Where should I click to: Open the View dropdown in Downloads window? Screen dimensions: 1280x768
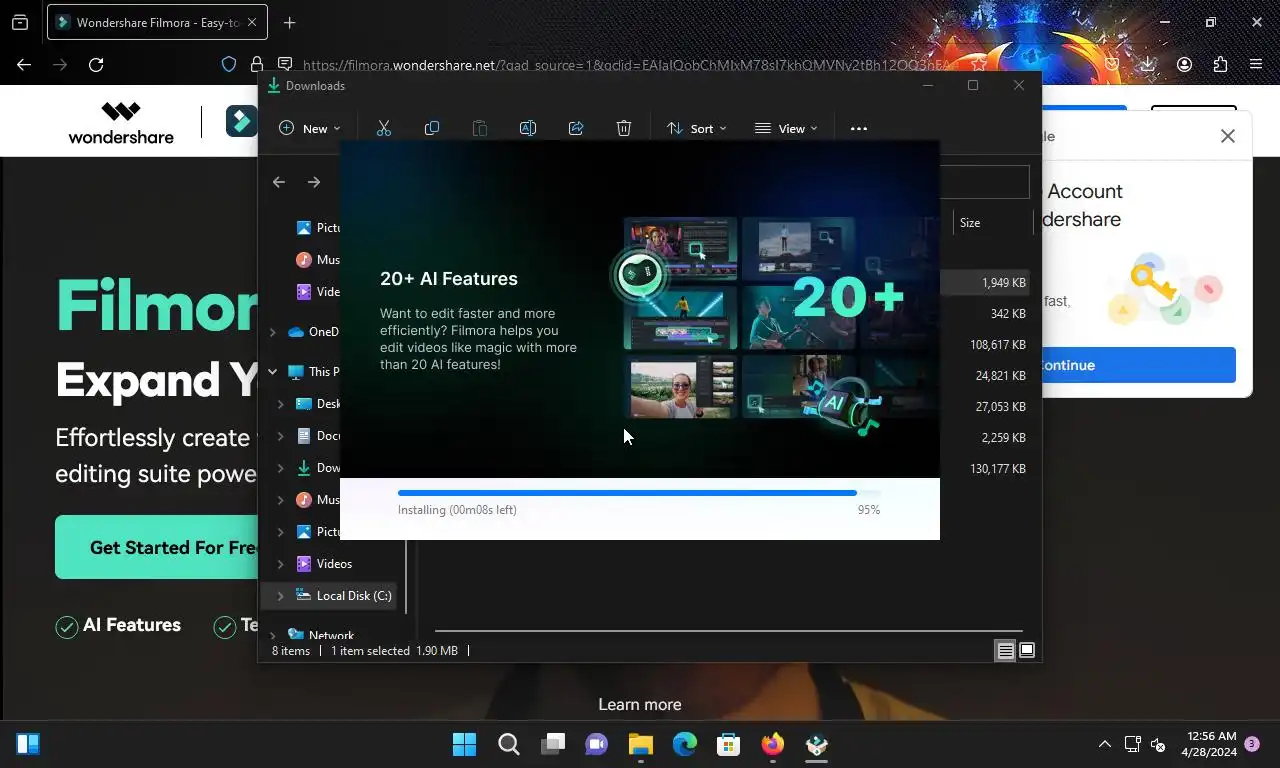(x=786, y=128)
